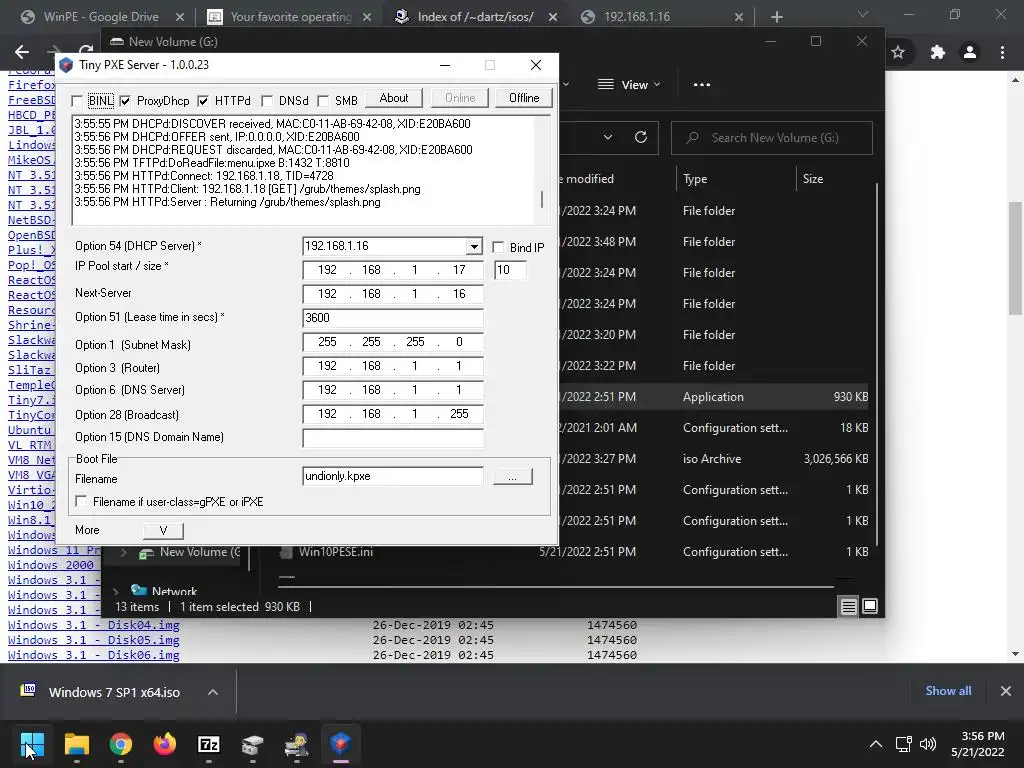The image size is (1024, 768).
Task: Open Google Chrome from the taskbar
Action: pos(121,744)
